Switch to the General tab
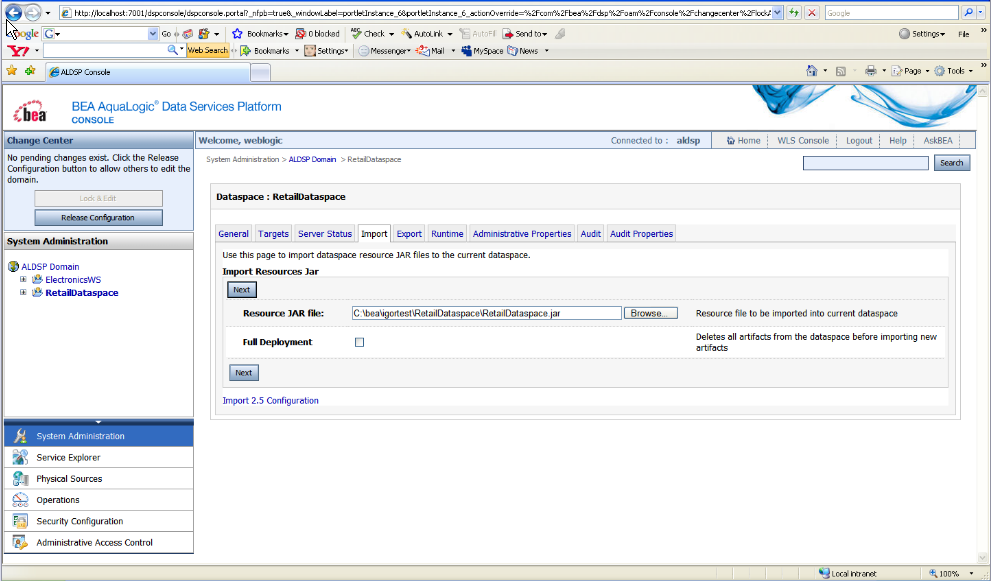This screenshot has width=991, height=581. coord(233,233)
